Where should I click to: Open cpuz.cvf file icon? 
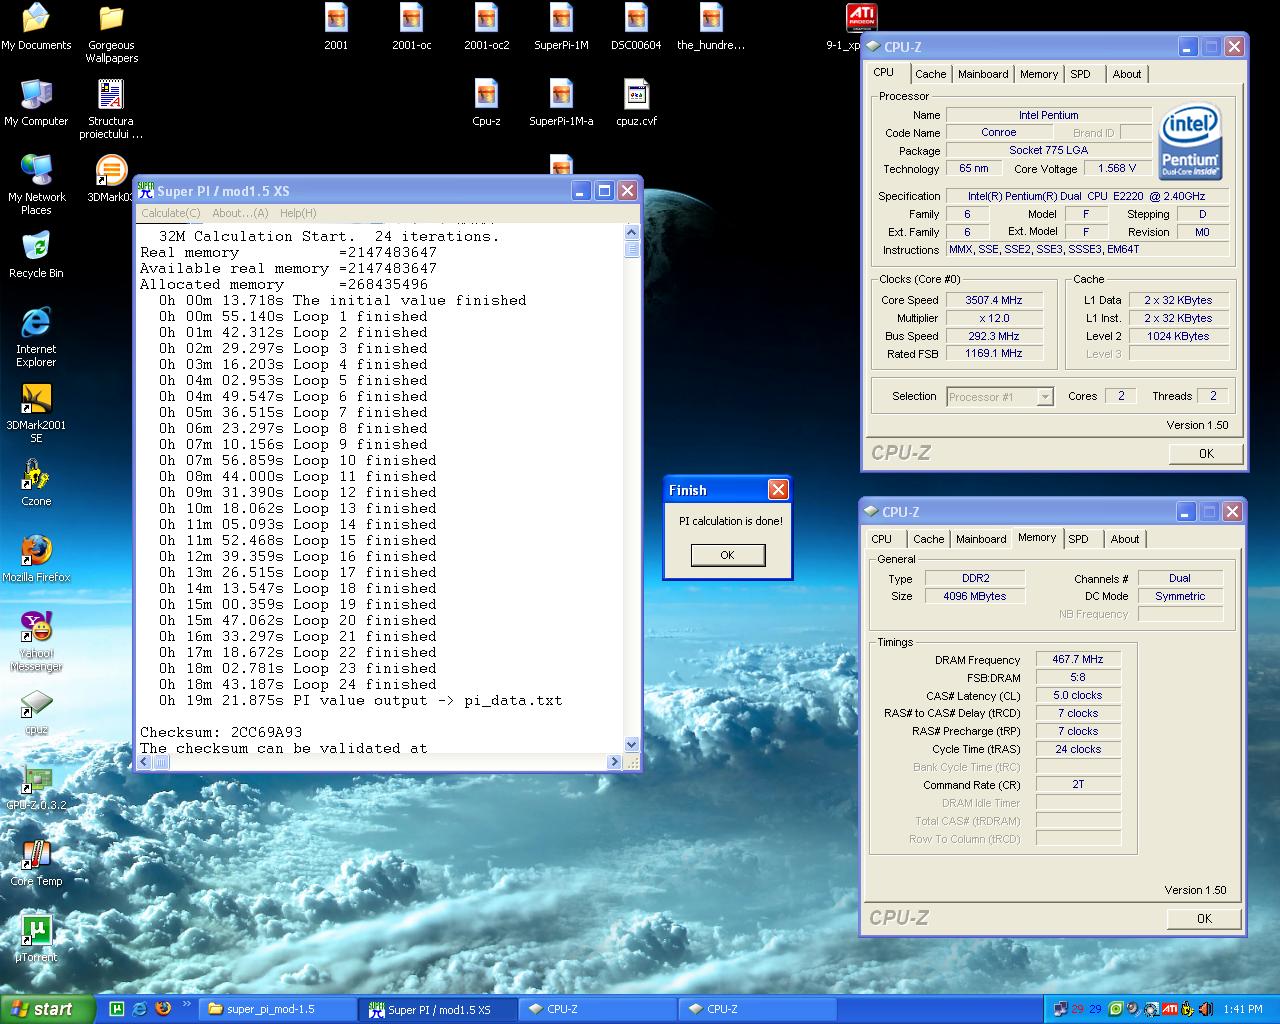point(636,103)
